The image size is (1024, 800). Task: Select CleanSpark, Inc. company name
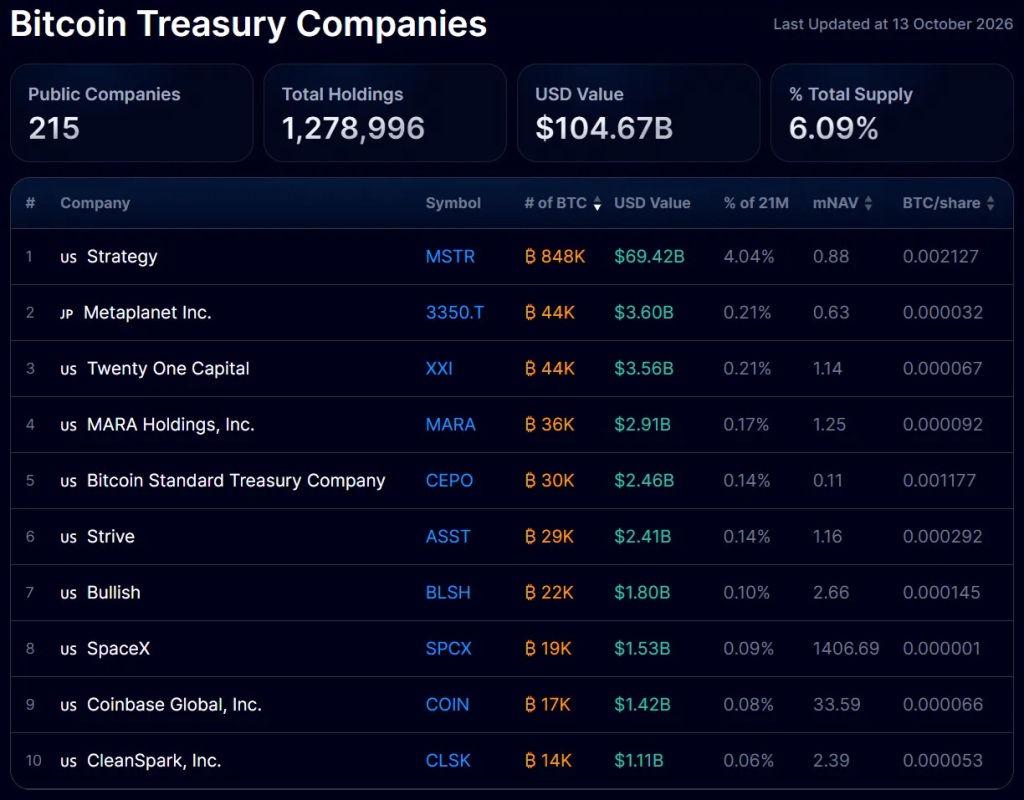coord(154,761)
